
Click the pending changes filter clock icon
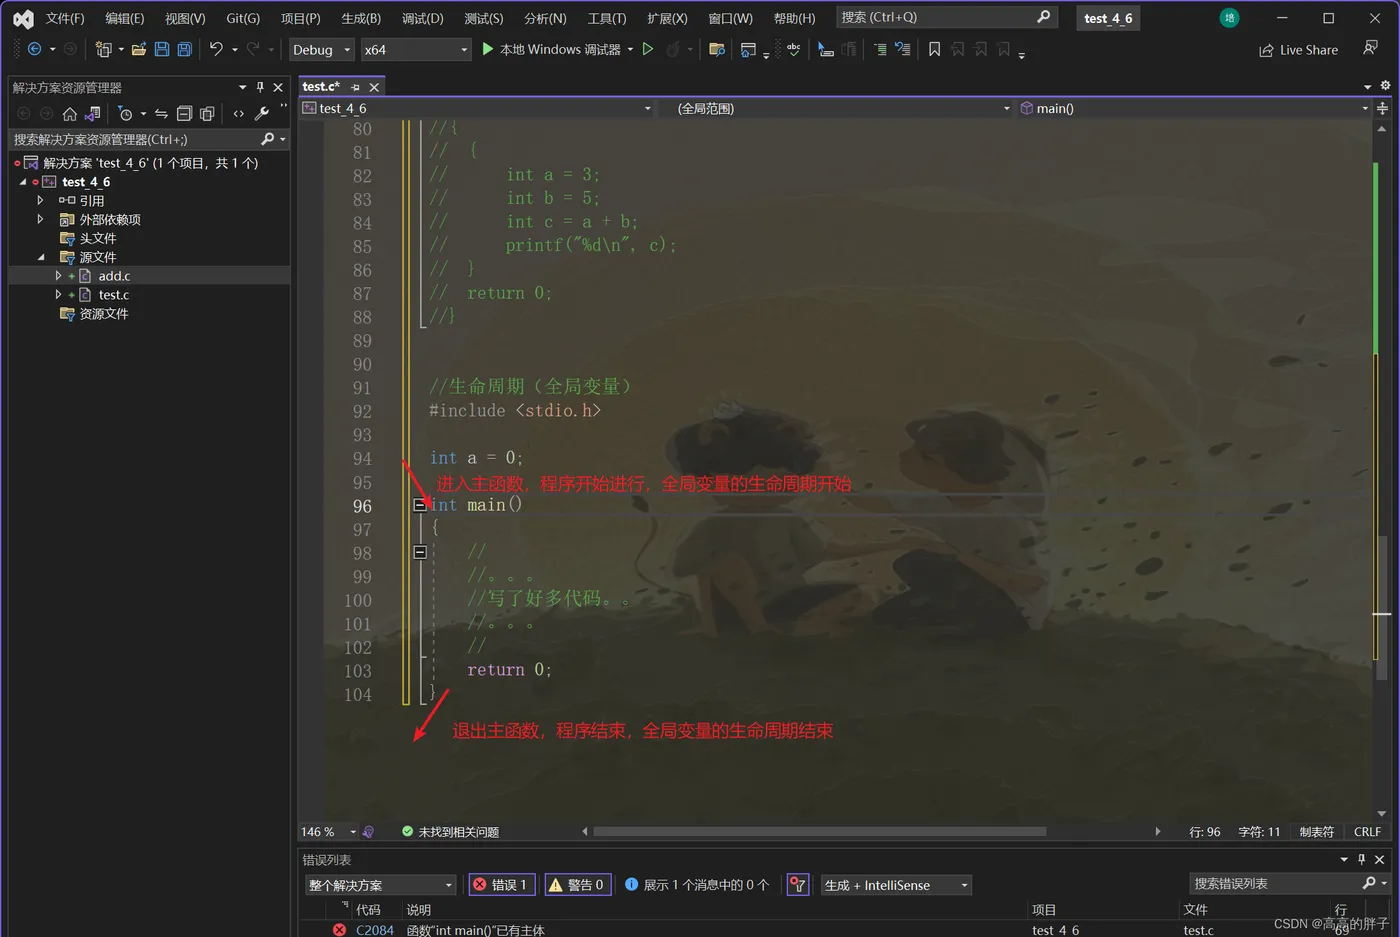125,114
